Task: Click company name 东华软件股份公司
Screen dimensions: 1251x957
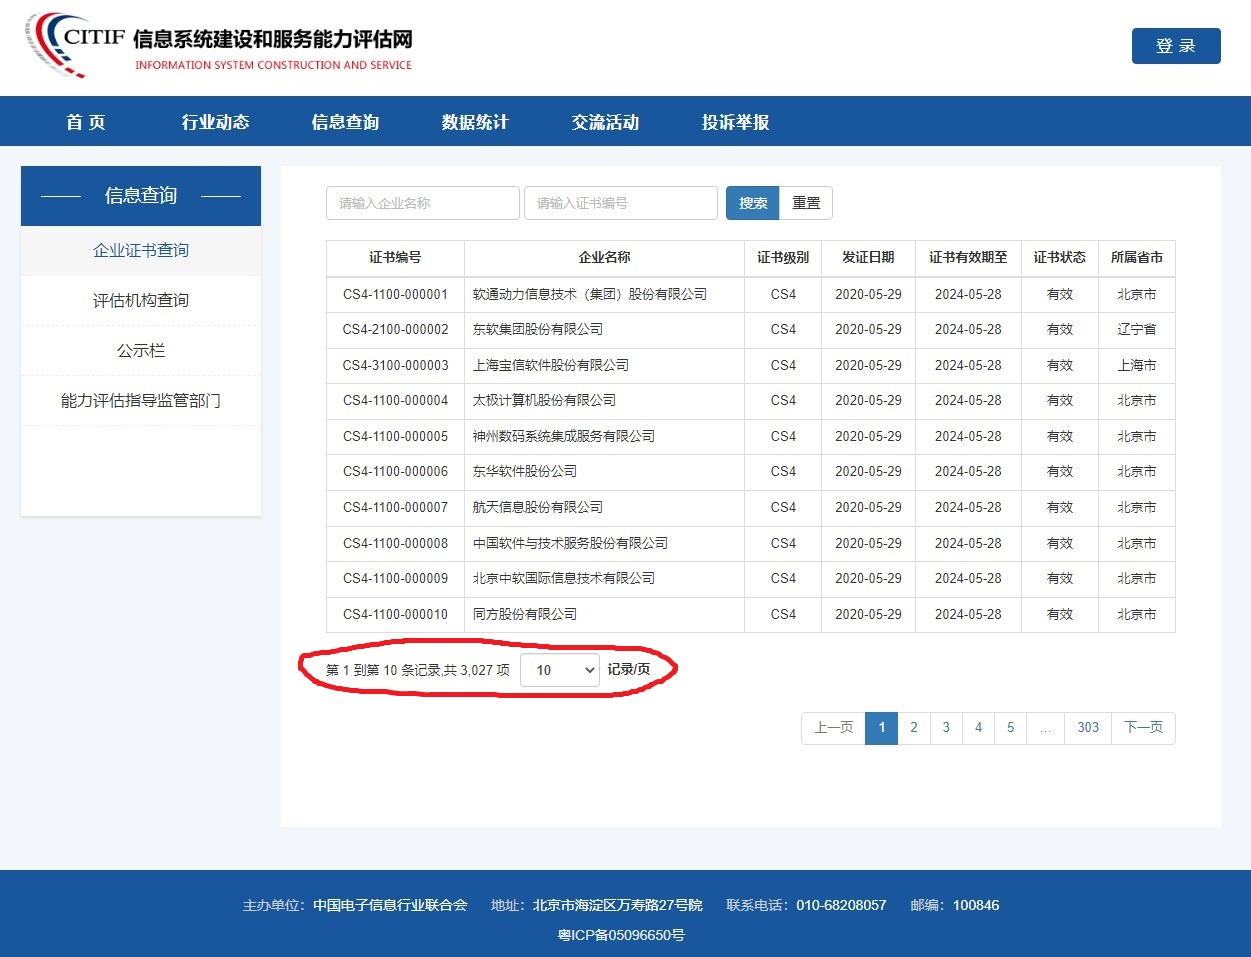Action: point(525,472)
